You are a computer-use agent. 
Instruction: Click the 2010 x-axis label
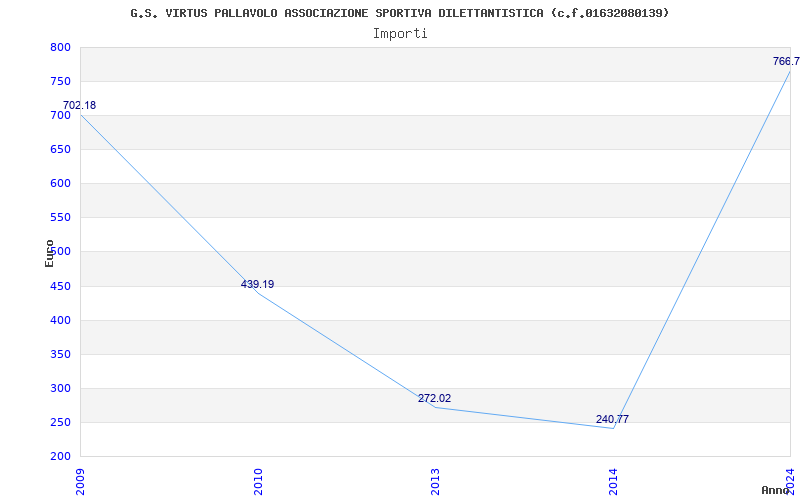pyautogui.click(x=258, y=482)
